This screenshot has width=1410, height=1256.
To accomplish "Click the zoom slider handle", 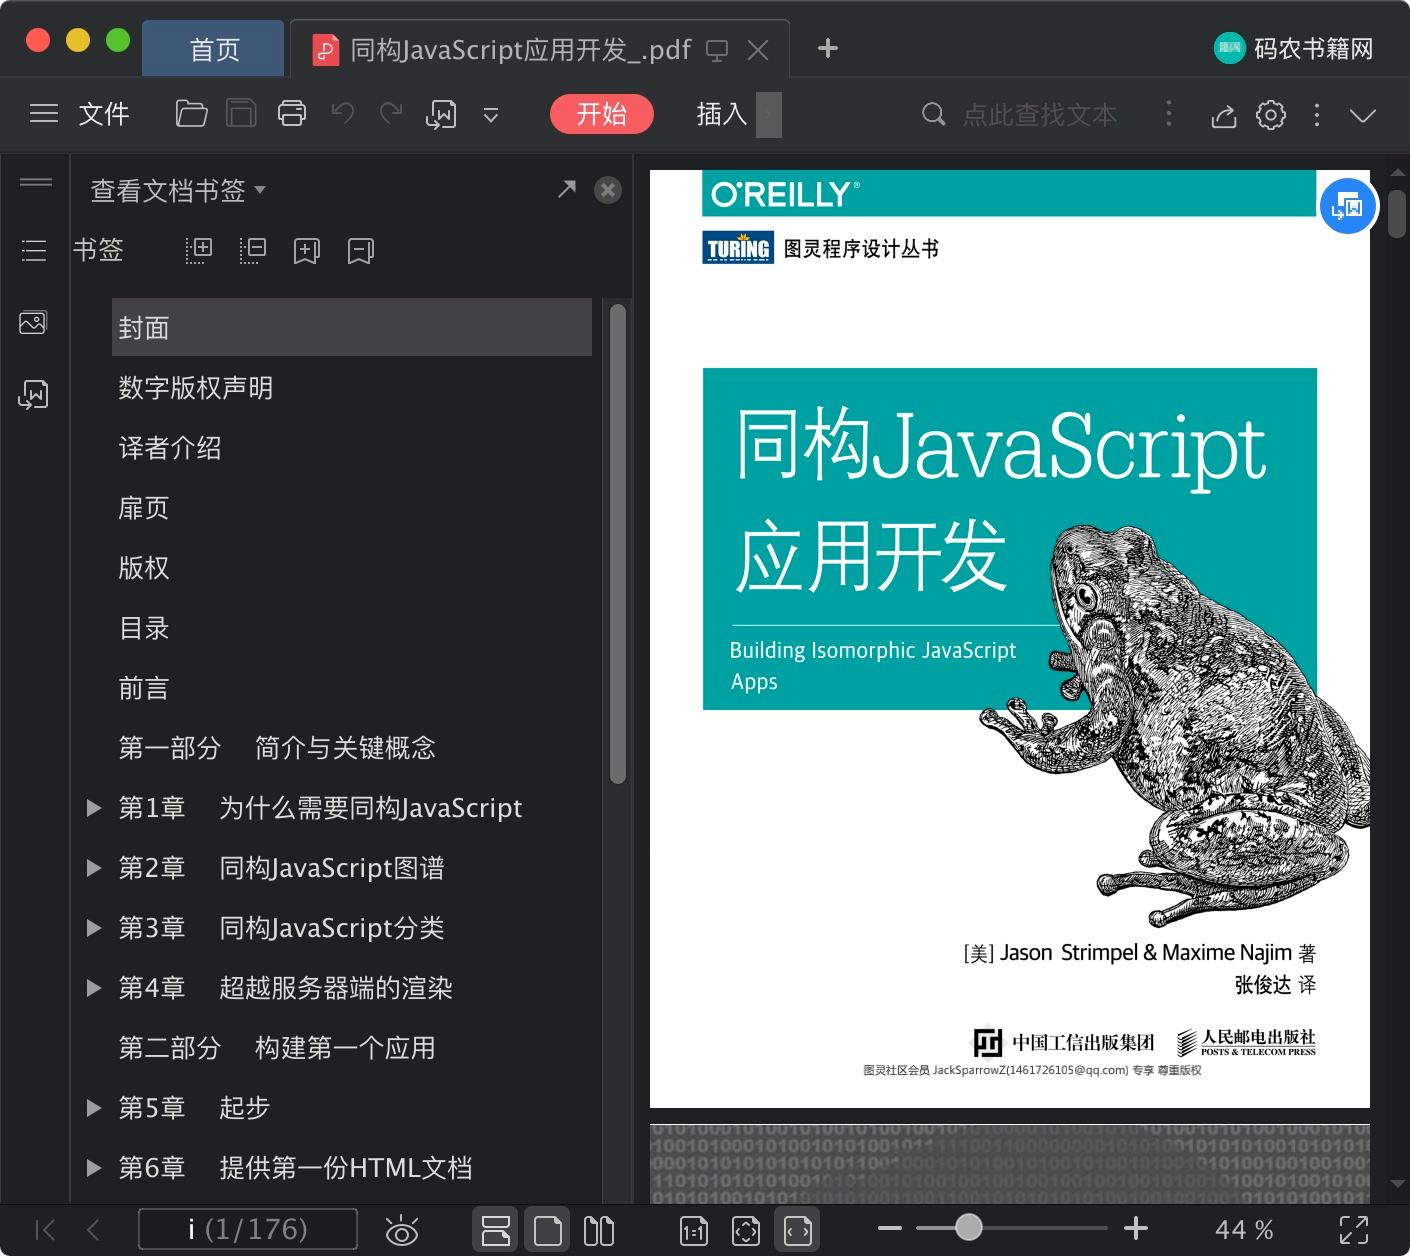I will click(968, 1227).
